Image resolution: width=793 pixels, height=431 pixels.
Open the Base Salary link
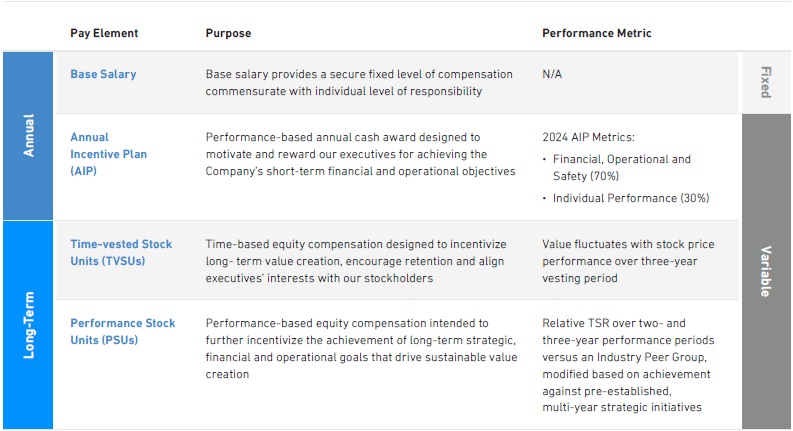(103, 74)
